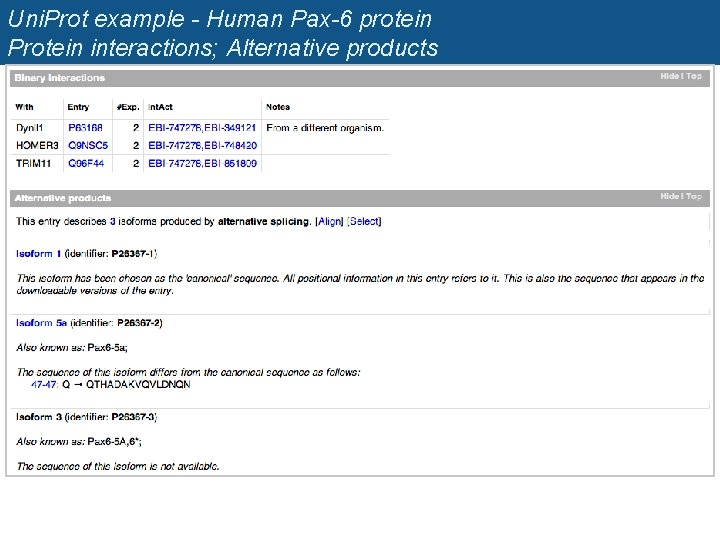Click the '#Exp.' column header
720x540 pixels.
[128, 107]
